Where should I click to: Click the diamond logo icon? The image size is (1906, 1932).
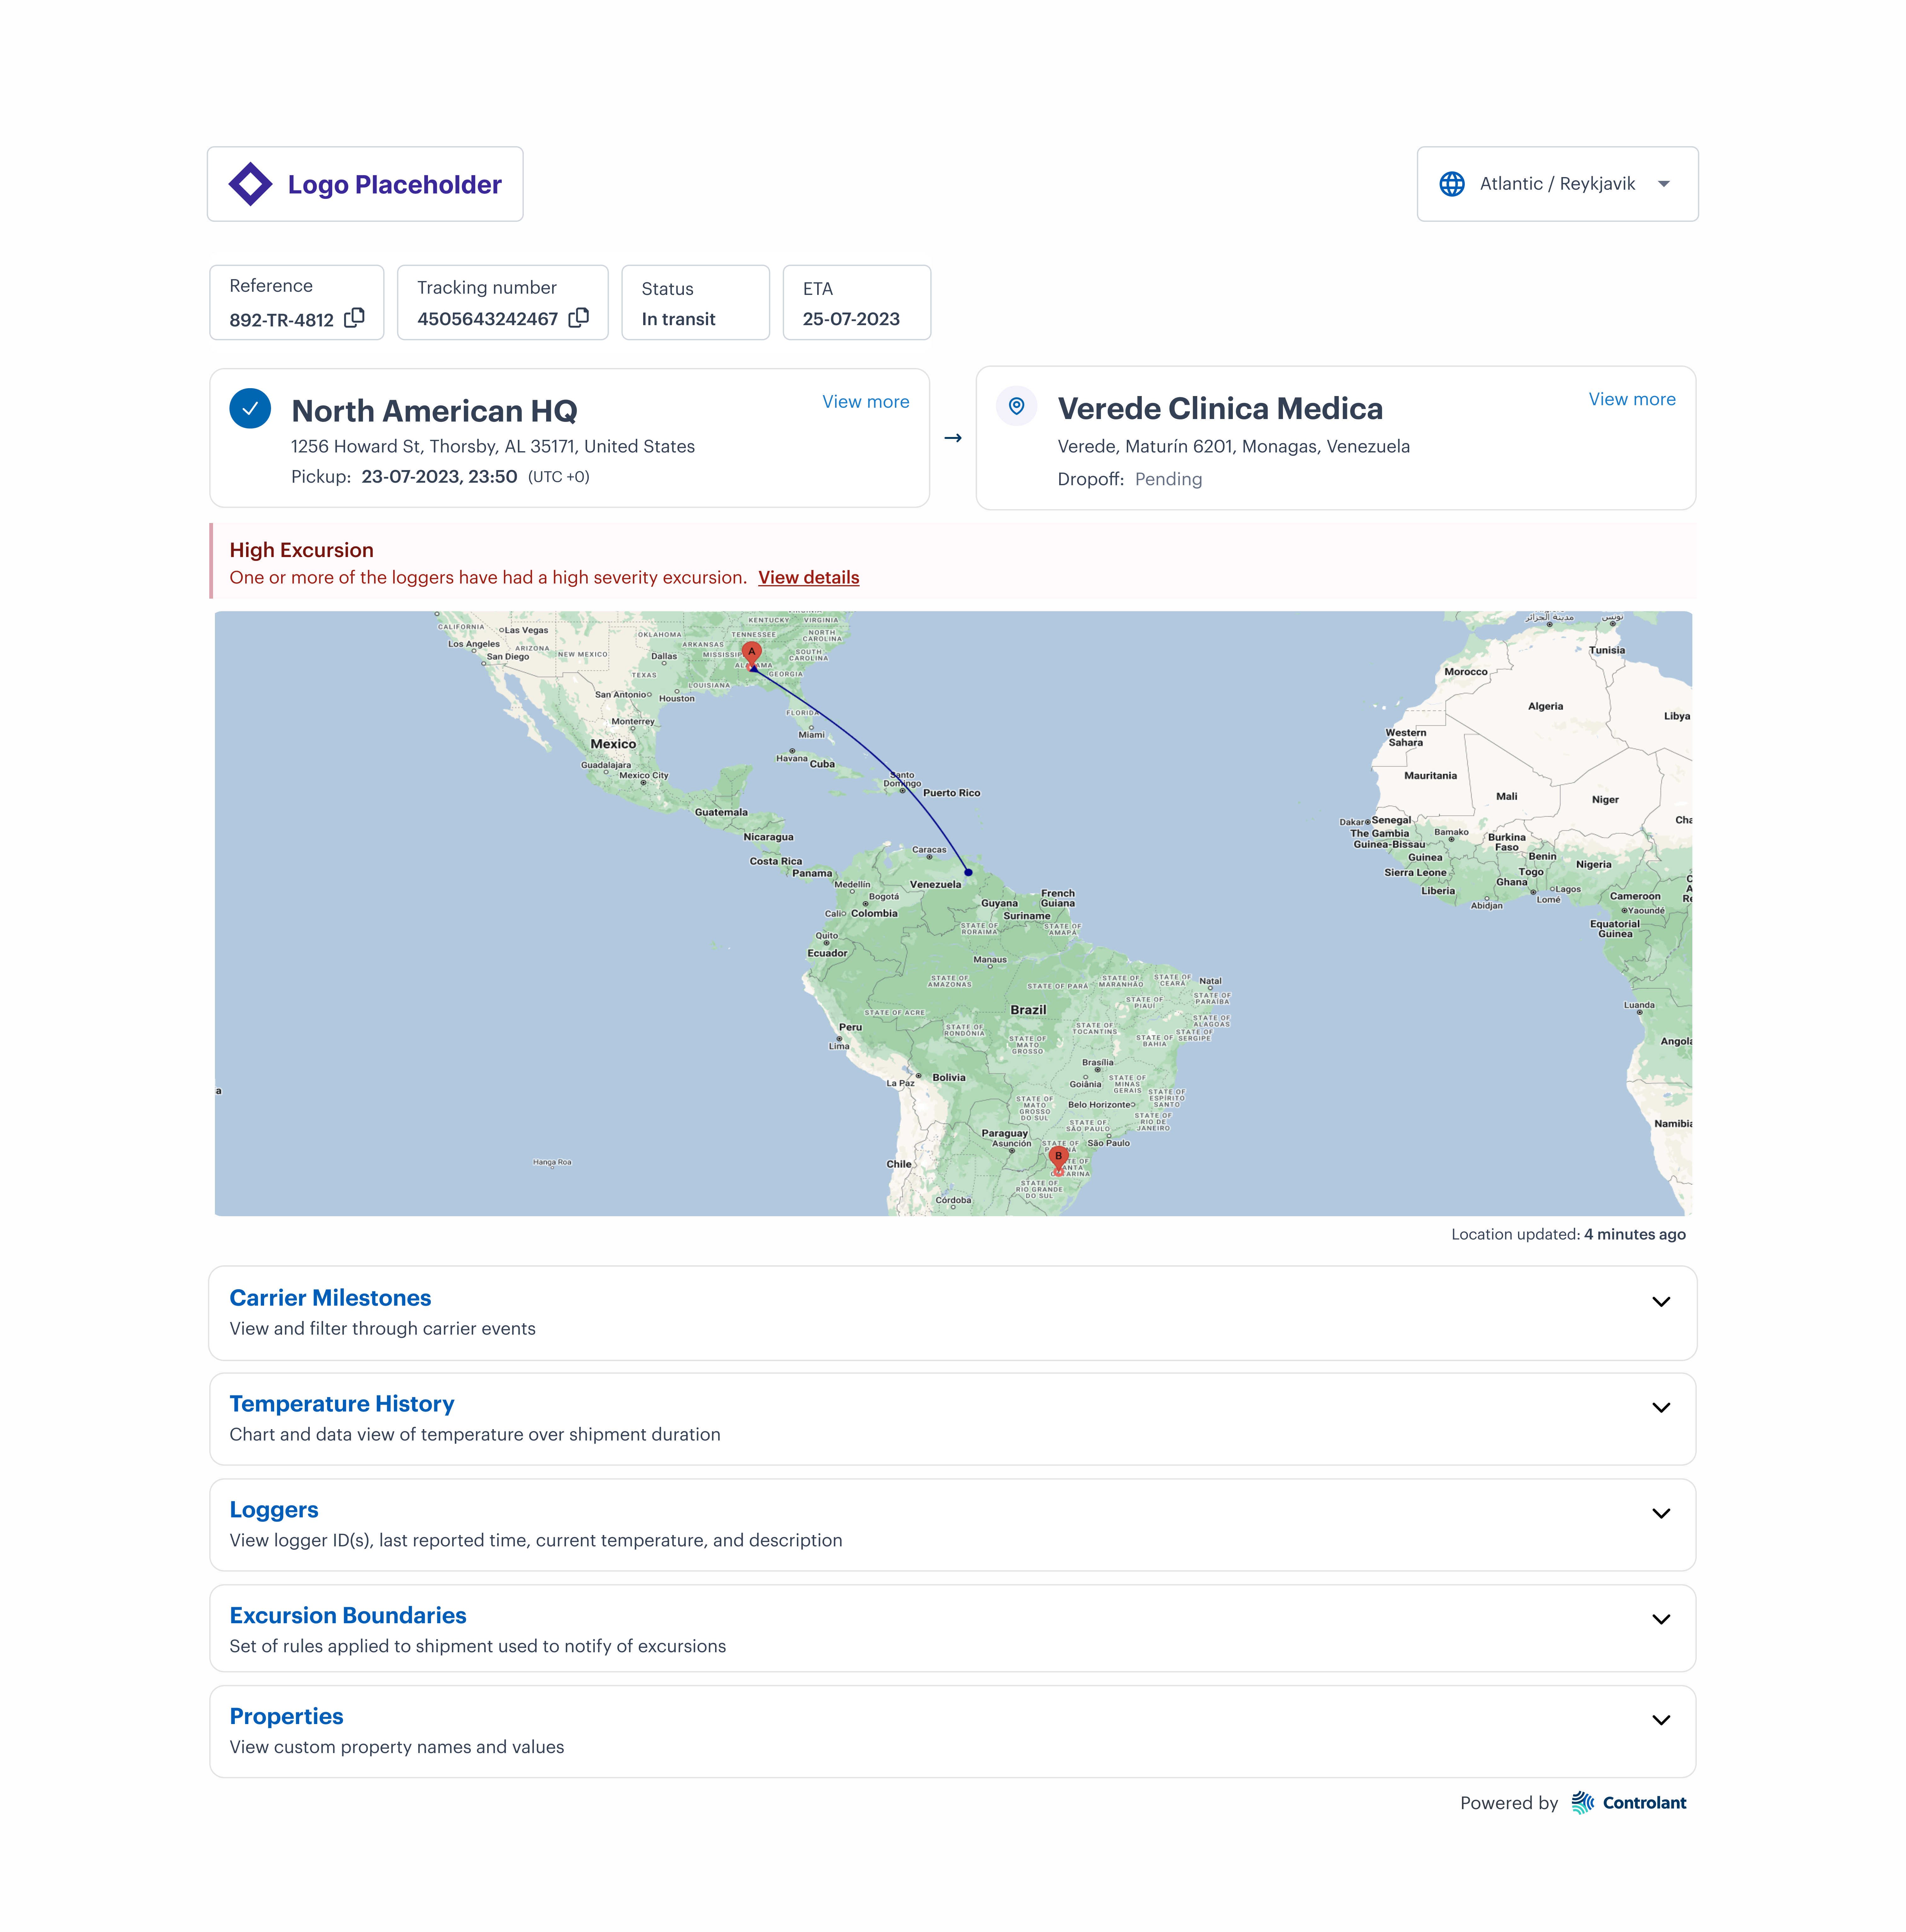[250, 184]
